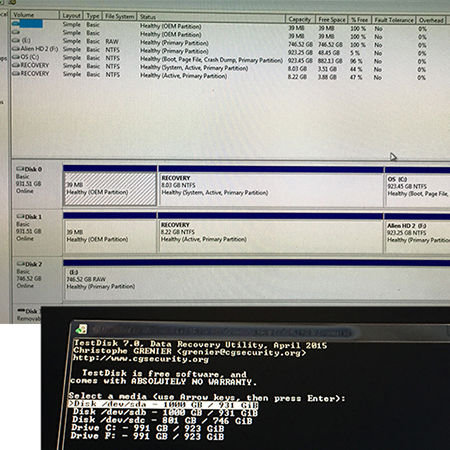This screenshot has height=450, width=450.
Task: Select 'OS (C:)' in volume list
Action: (30, 57)
